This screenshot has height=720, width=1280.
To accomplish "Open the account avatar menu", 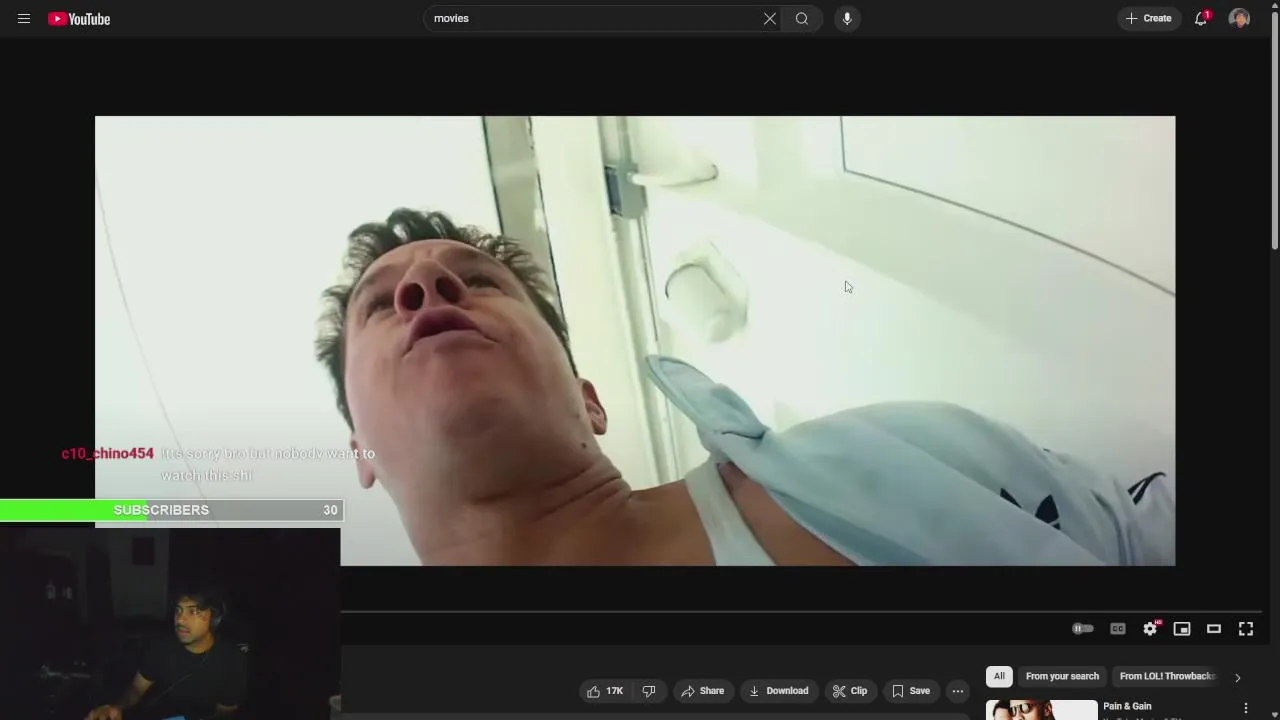I will click(x=1240, y=18).
